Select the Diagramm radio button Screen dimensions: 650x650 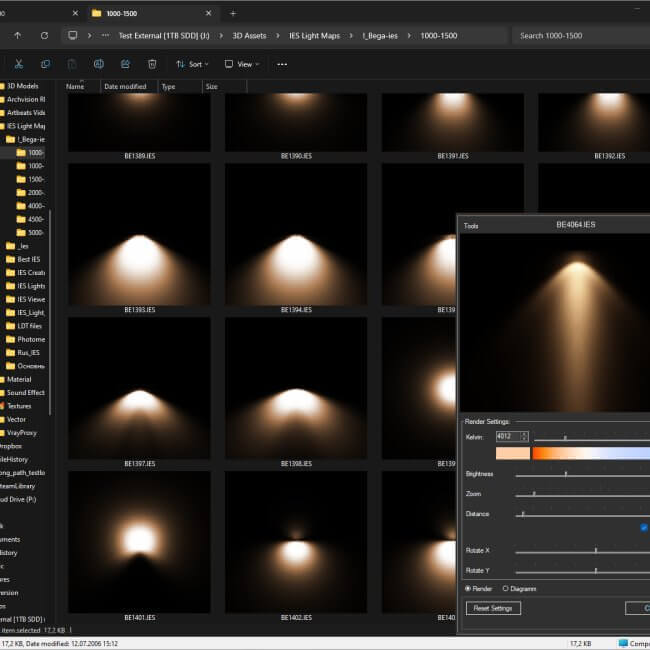click(506, 589)
